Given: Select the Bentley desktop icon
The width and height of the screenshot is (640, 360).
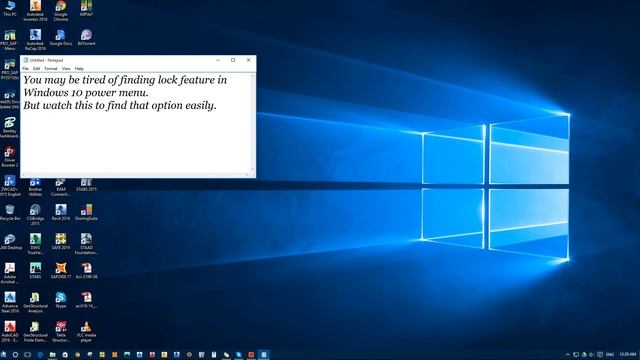Looking at the screenshot, I should 10,127.
